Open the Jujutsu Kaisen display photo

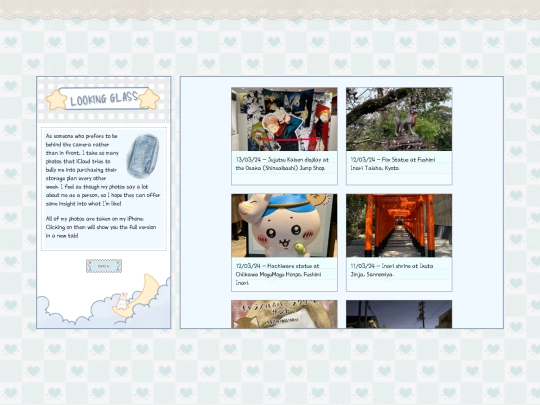(x=284, y=119)
